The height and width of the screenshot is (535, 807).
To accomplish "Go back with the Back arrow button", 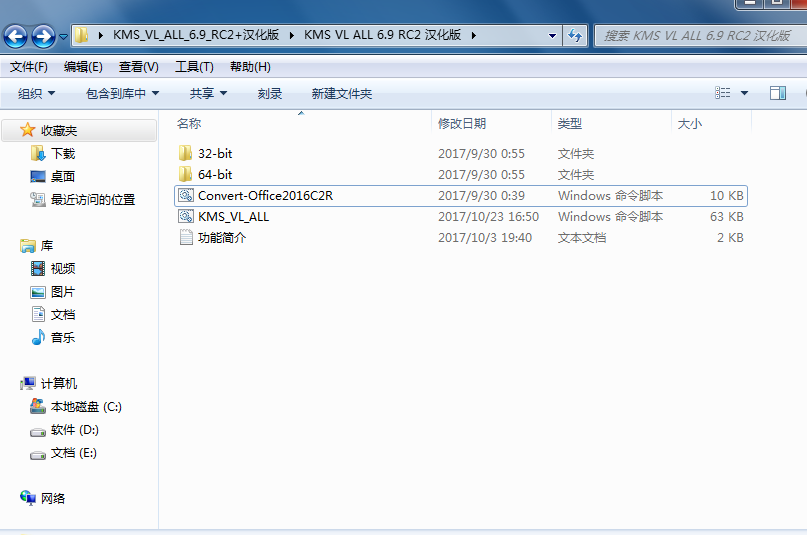I will click(x=15, y=36).
